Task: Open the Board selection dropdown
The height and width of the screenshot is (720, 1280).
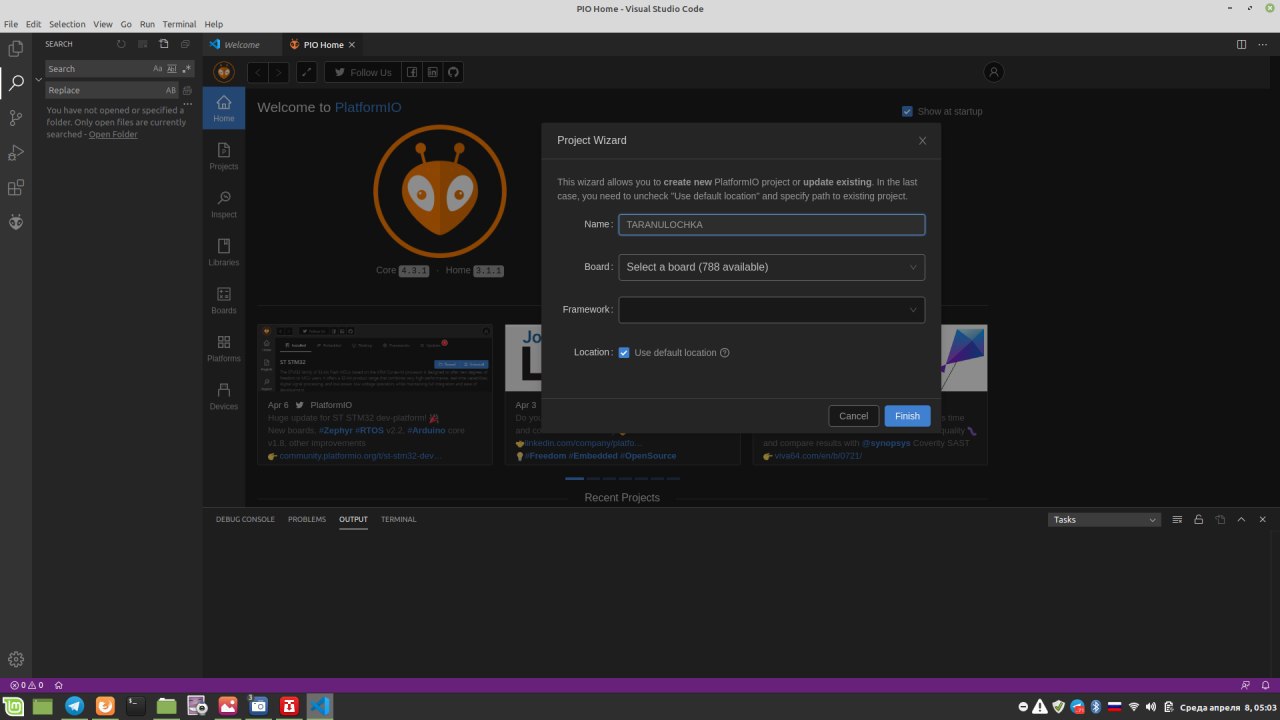Action: (x=771, y=267)
